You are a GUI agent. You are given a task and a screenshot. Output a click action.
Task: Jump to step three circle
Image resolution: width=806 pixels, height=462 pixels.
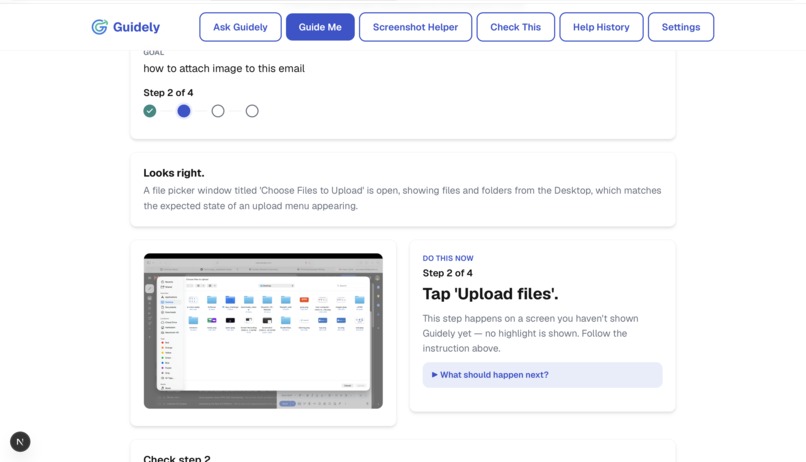coord(218,111)
